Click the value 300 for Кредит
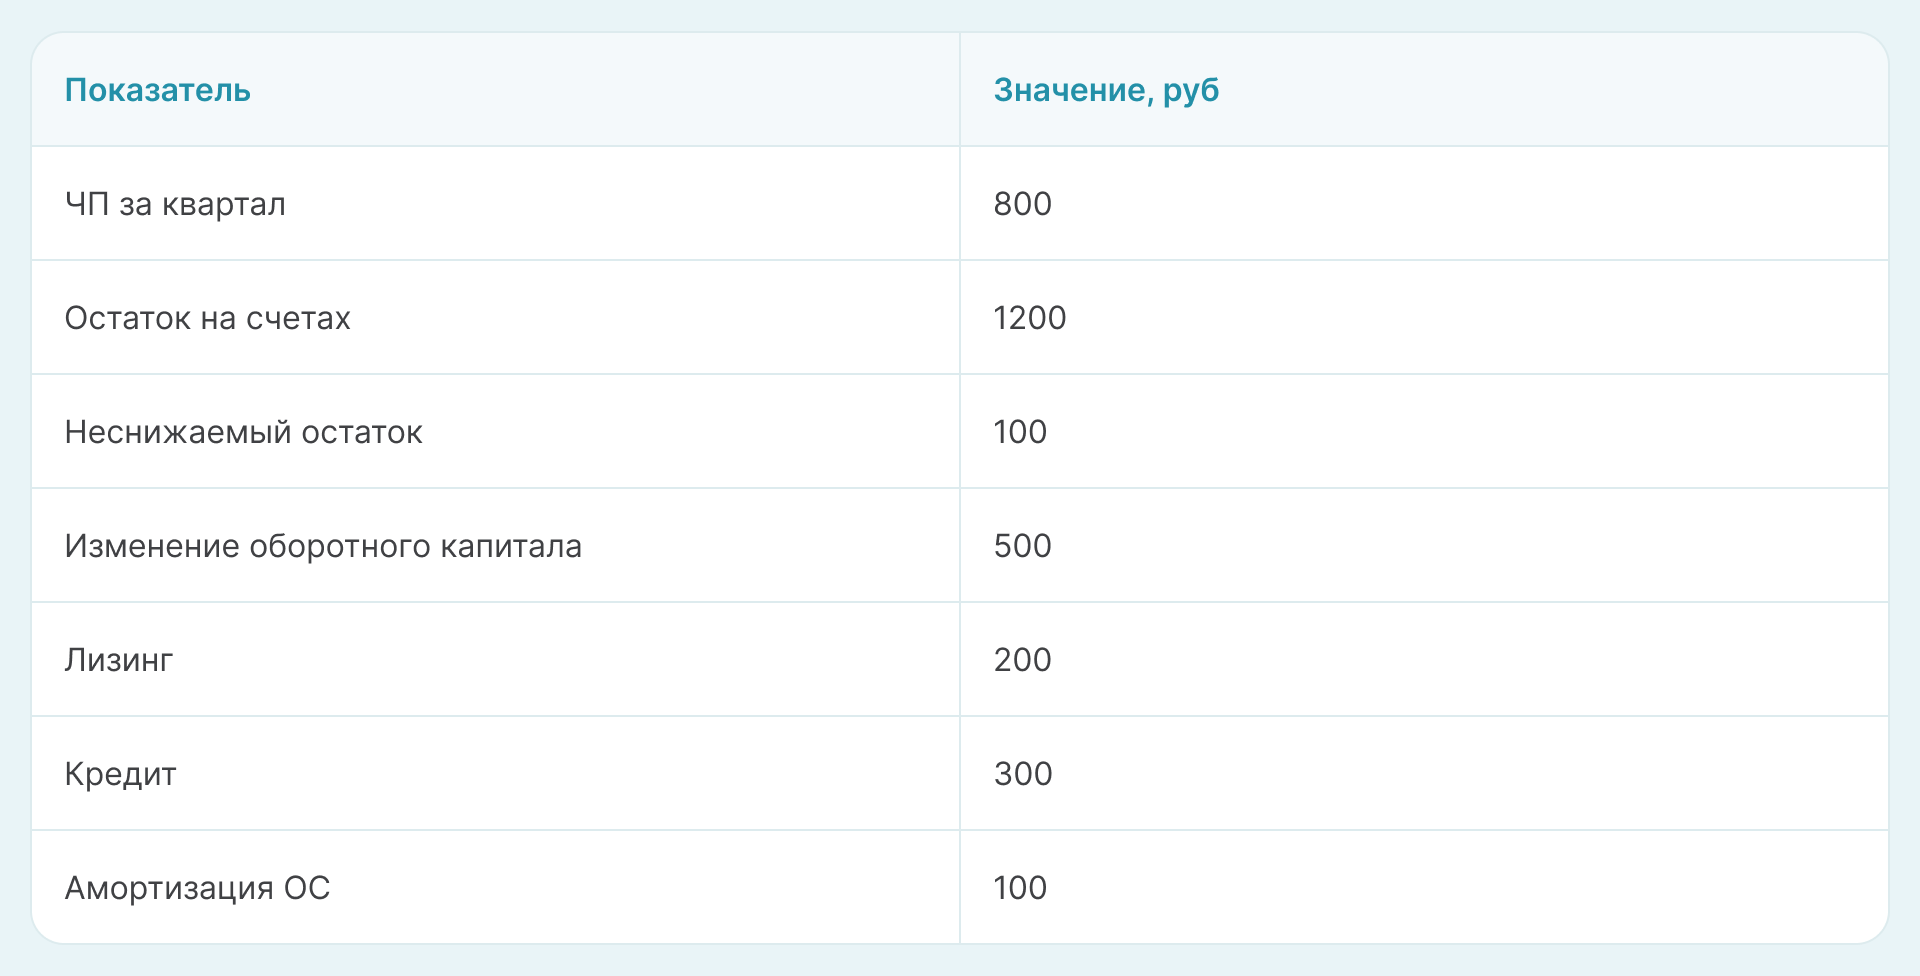This screenshot has height=976, width=1920. coord(1023,774)
